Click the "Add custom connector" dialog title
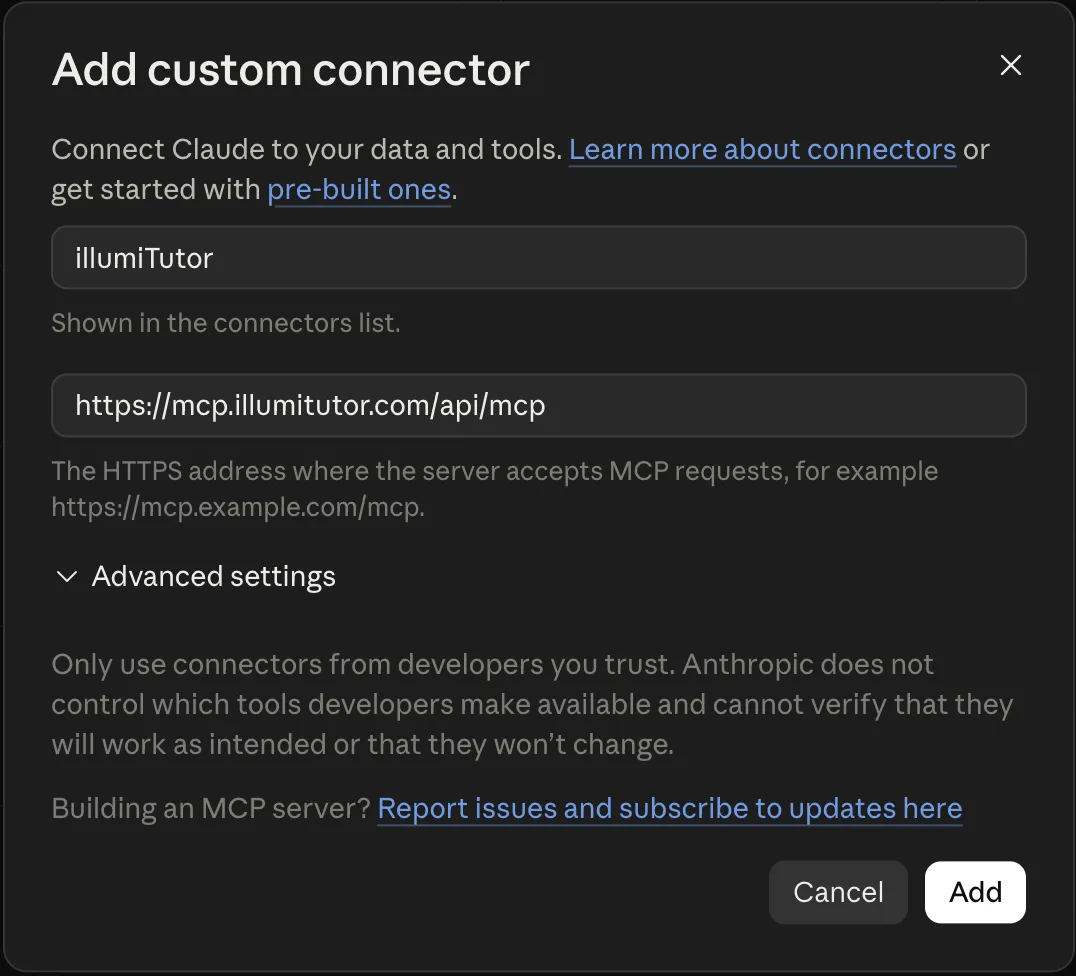Viewport: 1076px width, 976px height. [290, 69]
